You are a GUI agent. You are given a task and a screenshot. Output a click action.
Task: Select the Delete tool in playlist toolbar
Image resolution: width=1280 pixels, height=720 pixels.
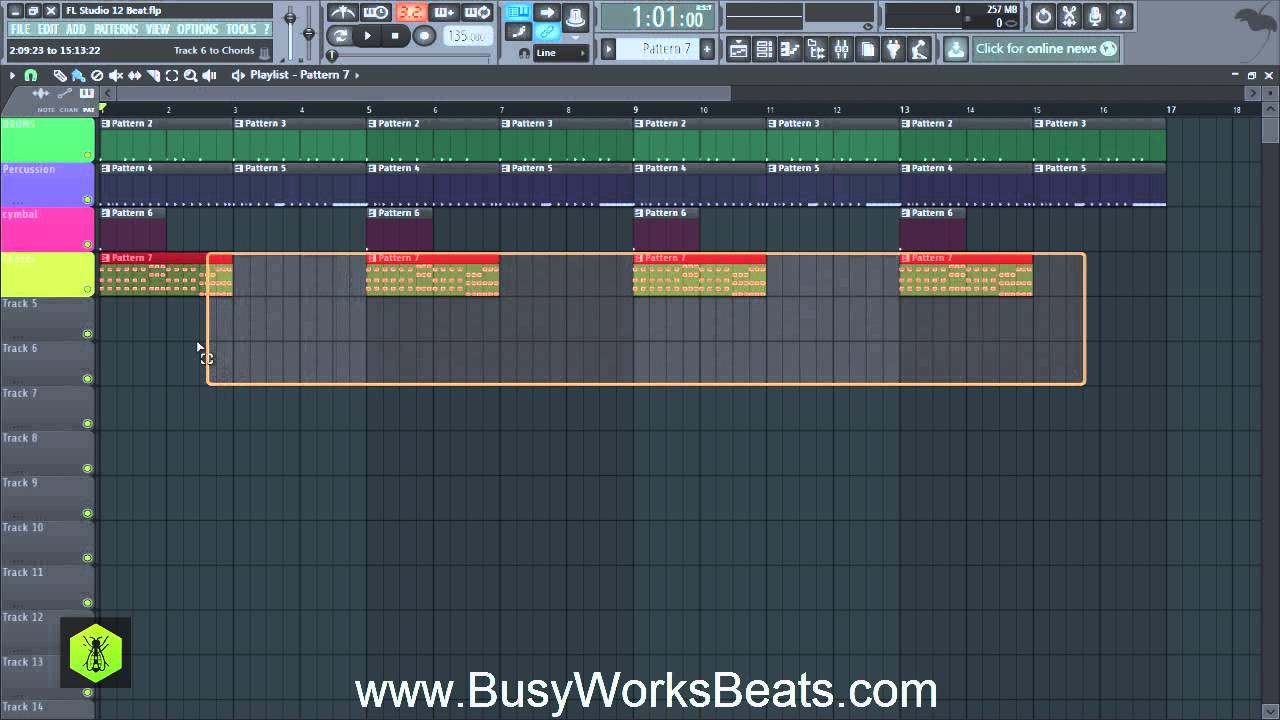pos(97,75)
